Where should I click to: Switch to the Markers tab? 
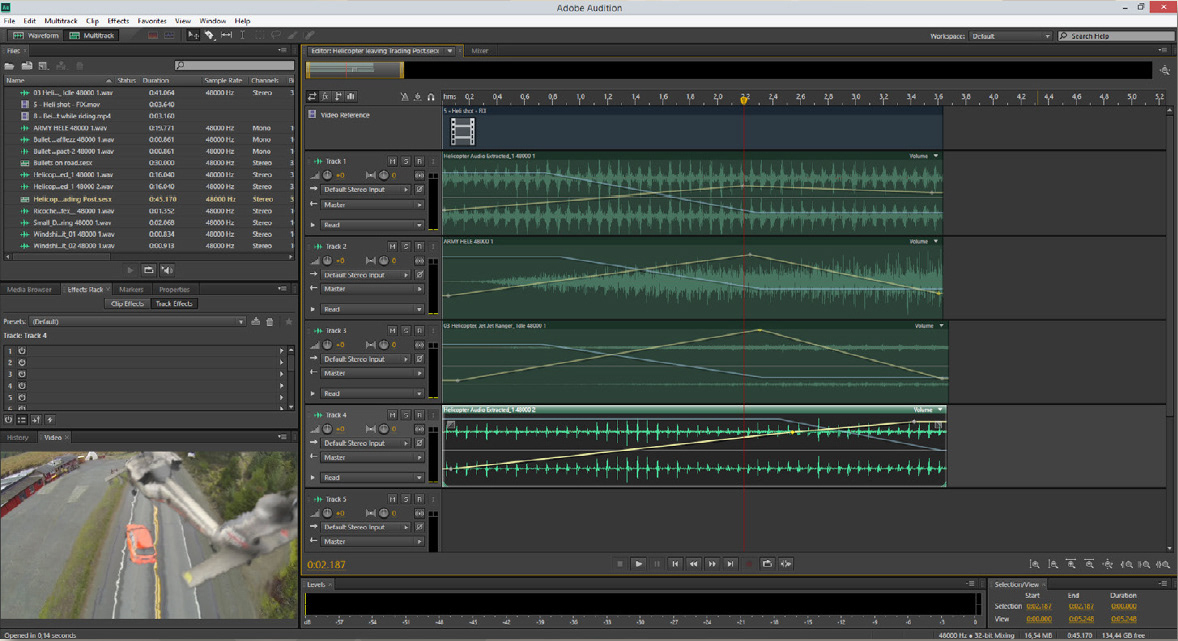click(131, 289)
